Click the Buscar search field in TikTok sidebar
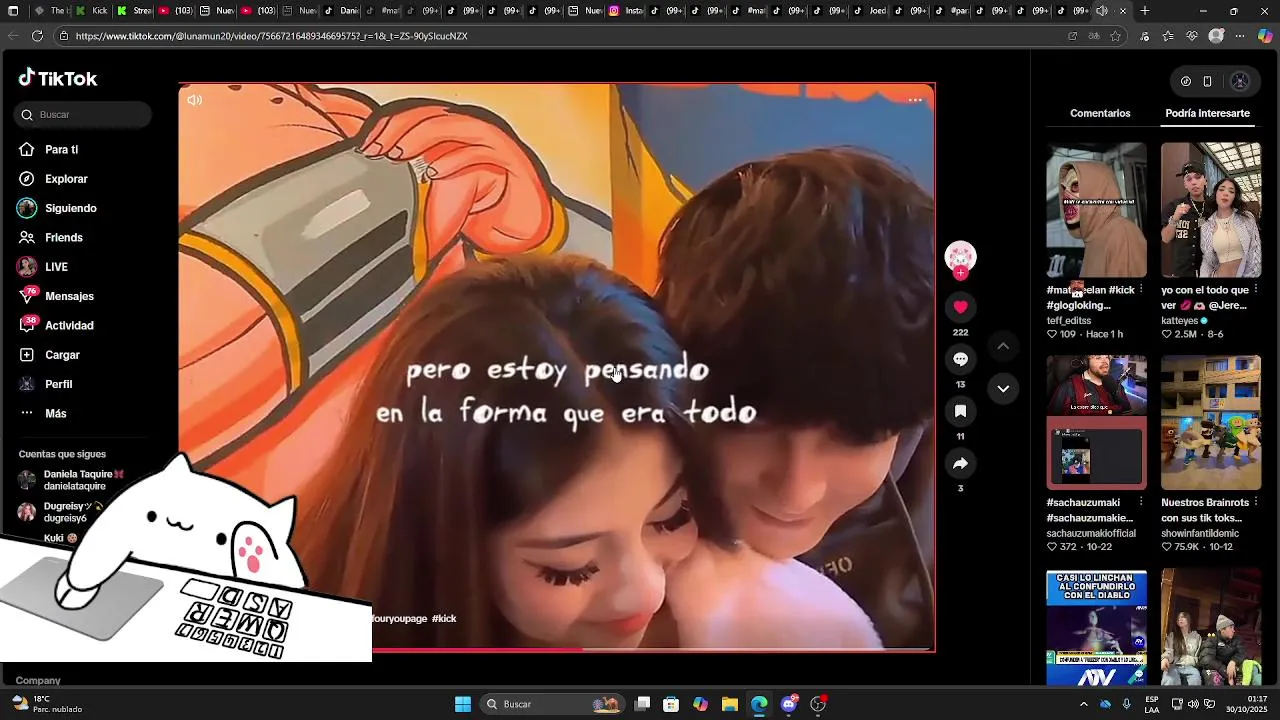The image size is (1280, 720). [82, 115]
